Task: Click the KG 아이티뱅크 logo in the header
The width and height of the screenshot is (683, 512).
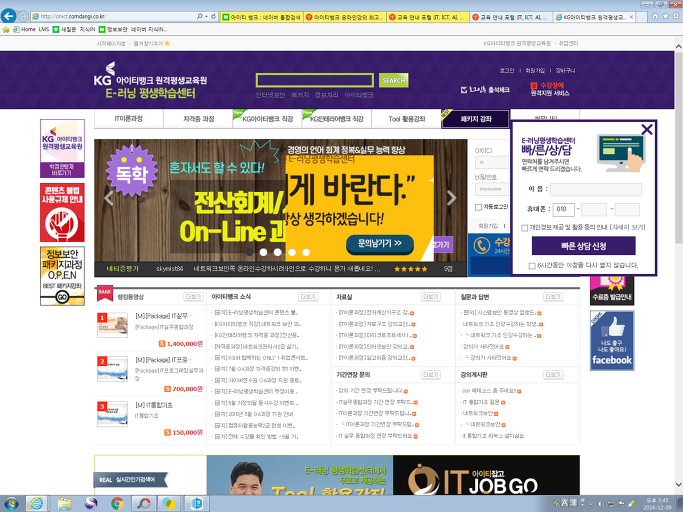Action: point(150,81)
